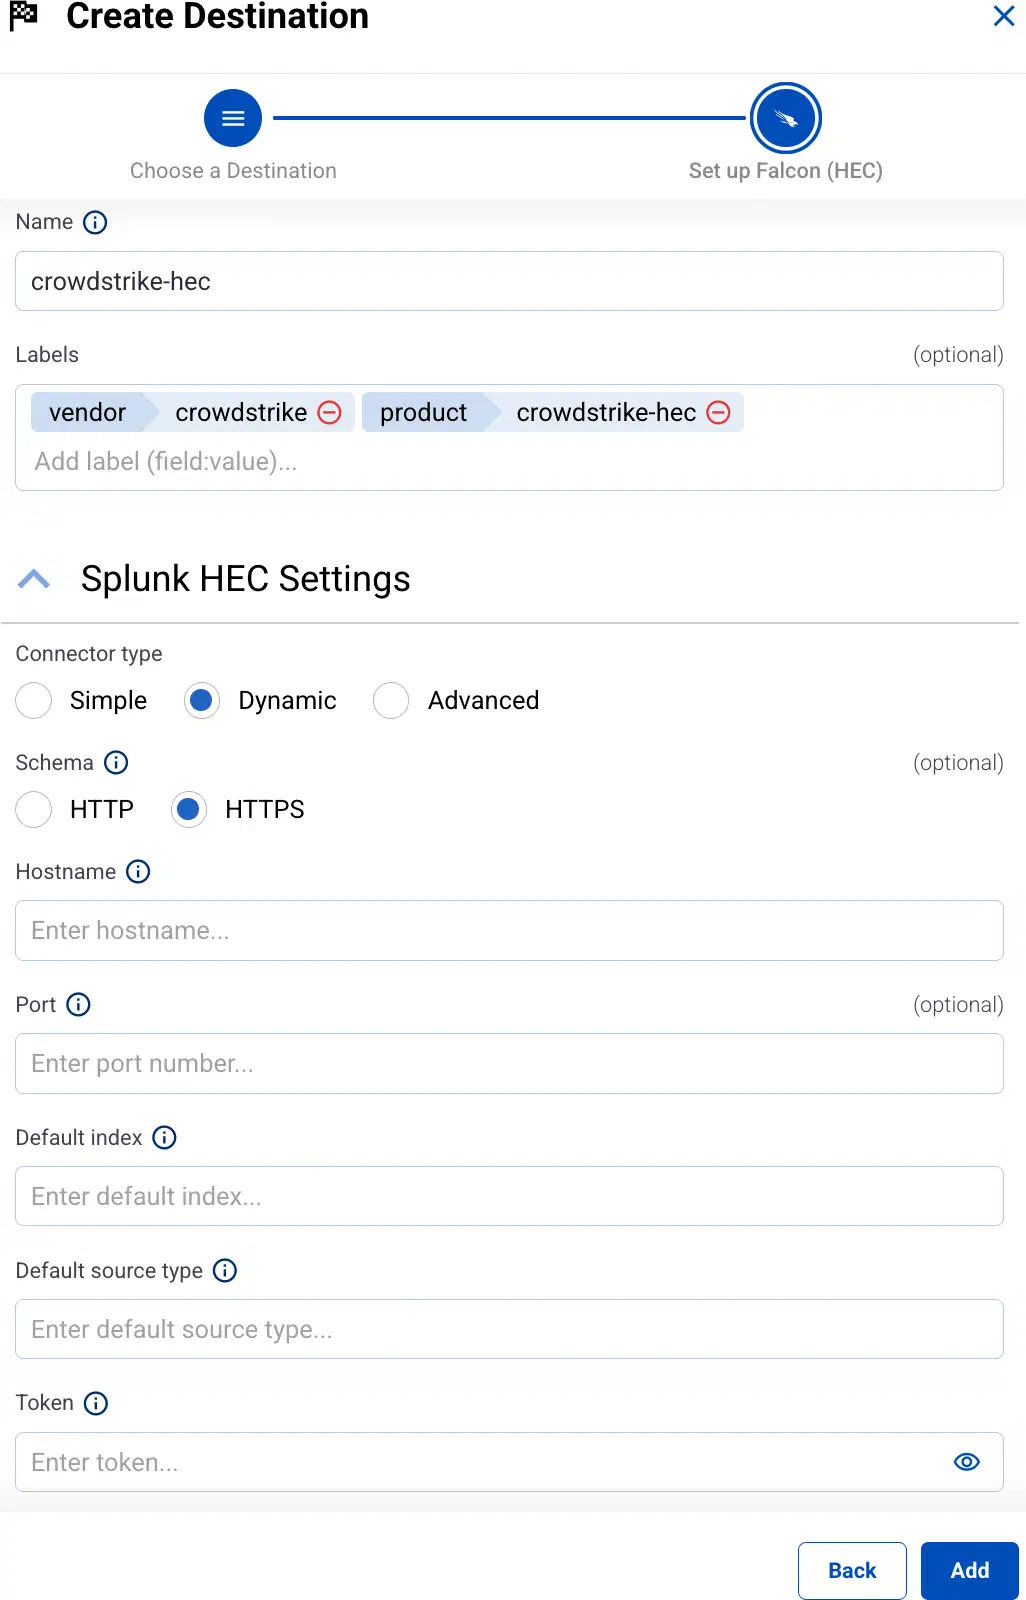
Task: Click the Set up Falcon (HEC) step icon
Action: tap(786, 118)
